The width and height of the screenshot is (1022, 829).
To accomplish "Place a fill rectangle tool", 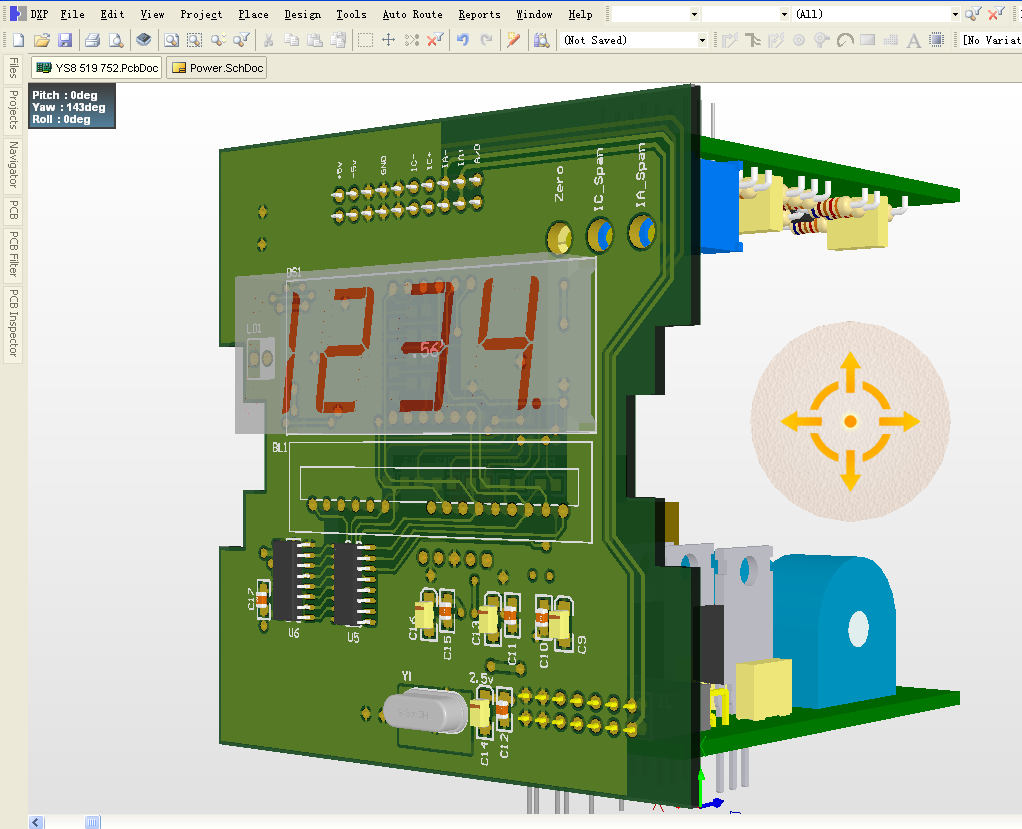I will click(x=868, y=40).
